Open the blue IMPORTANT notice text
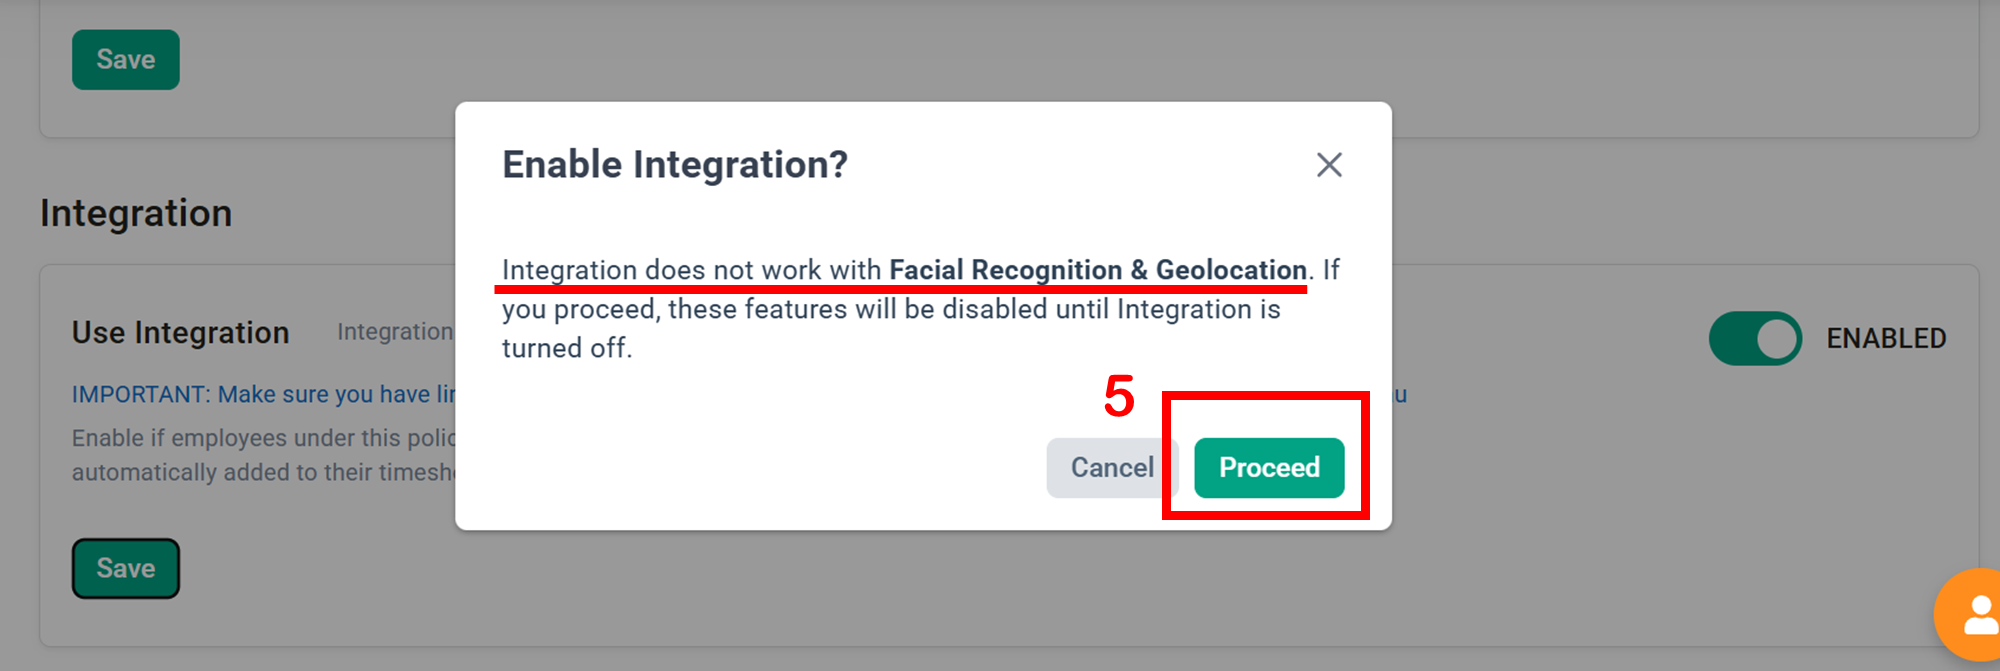 coord(262,395)
